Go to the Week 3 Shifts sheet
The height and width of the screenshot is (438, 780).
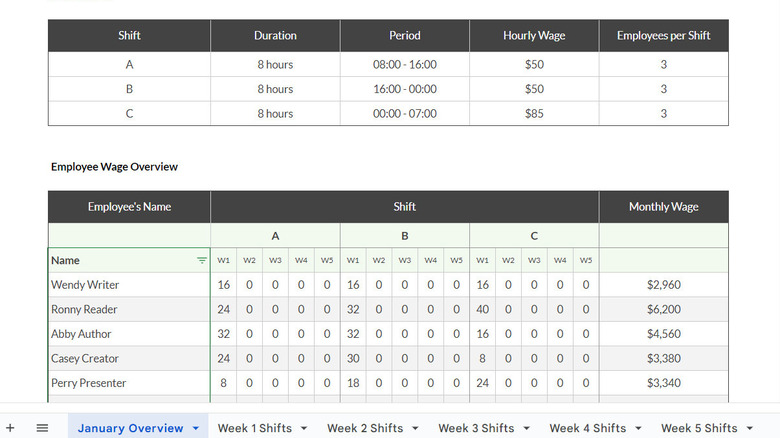click(x=475, y=428)
